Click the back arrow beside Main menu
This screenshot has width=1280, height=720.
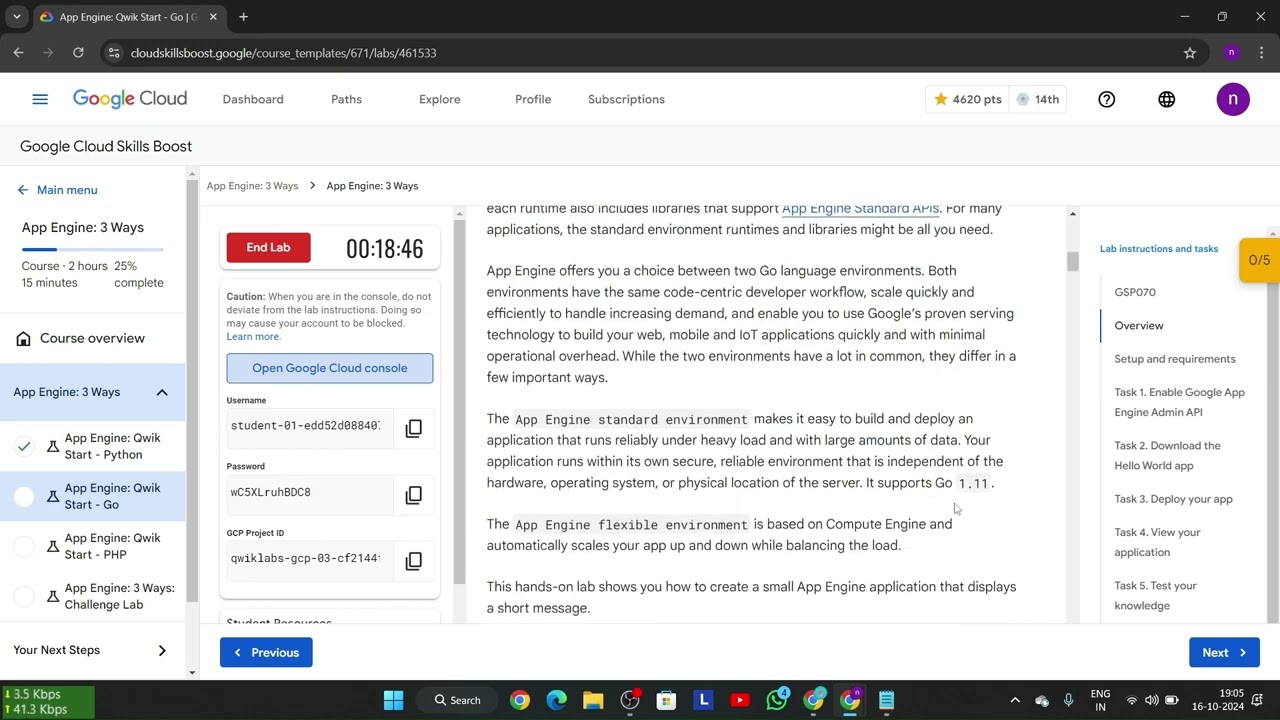(23, 190)
